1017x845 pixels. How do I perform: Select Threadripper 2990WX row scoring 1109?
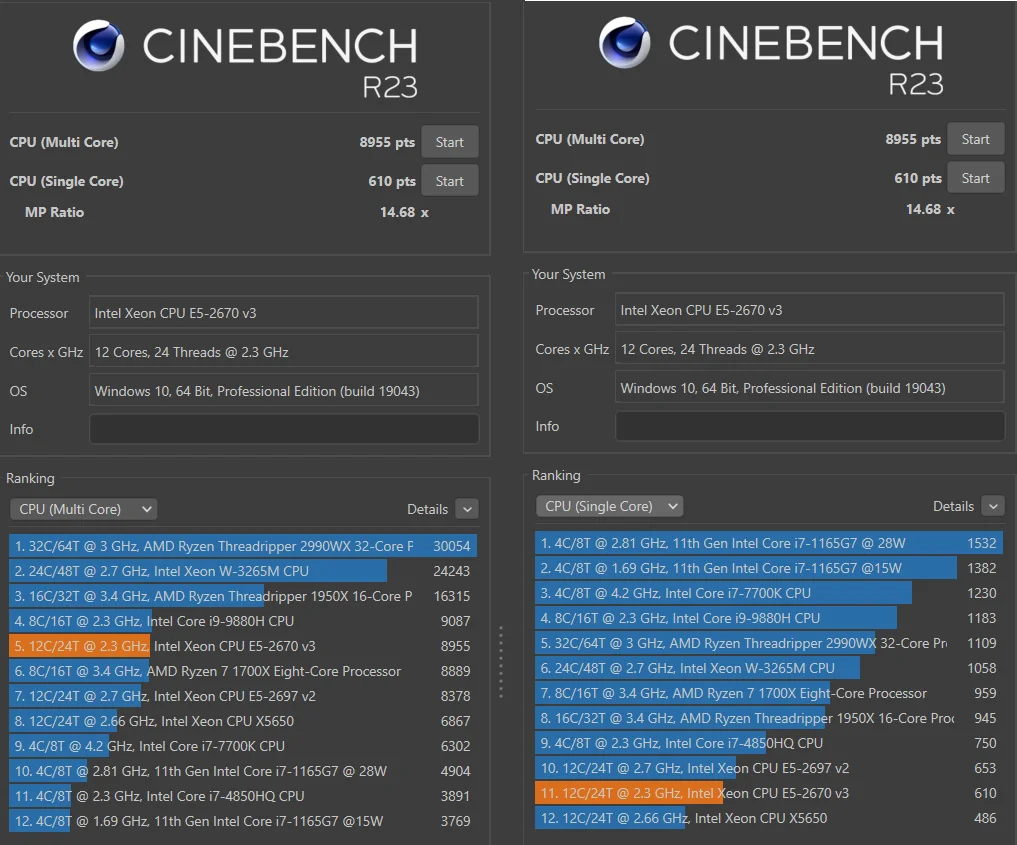[769, 643]
